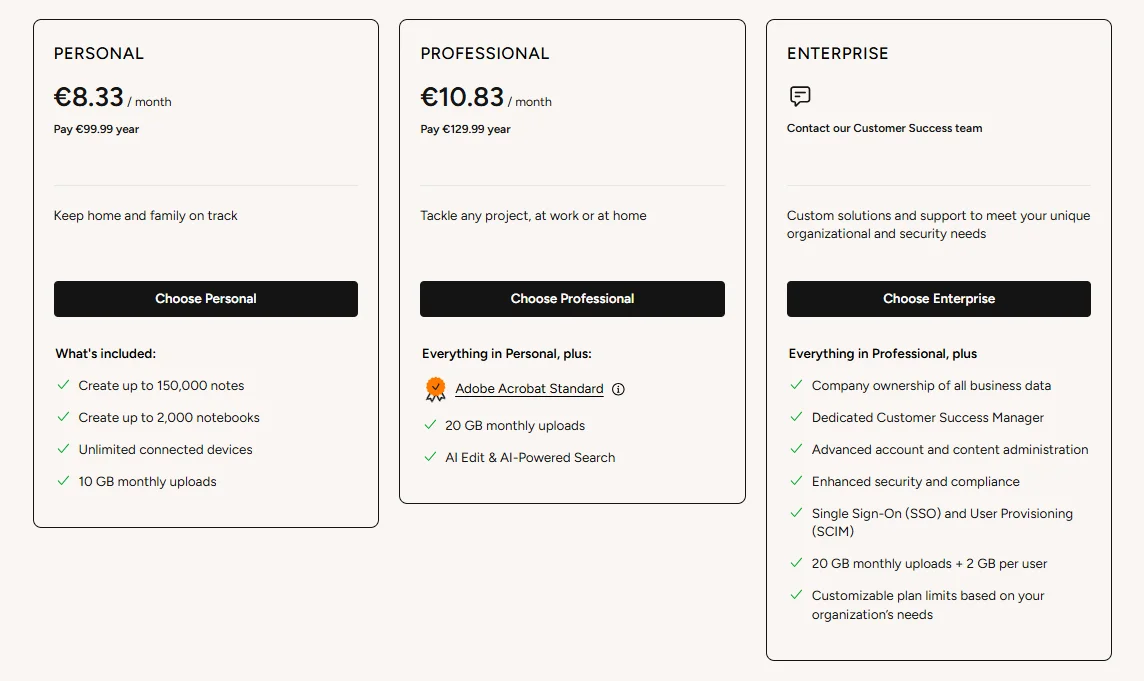Viewport: 1144px width, 681px height.
Task: Click checkmark beside Unlimited connected devices
Action: pos(63,449)
